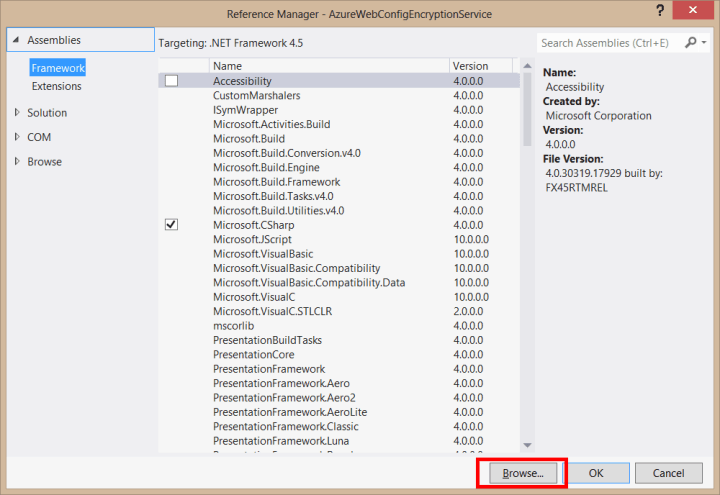Uncheck the Microsoft.CSharp checkbox
Image resolution: width=720 pixels, height=495 pixels.
coord(171,225)
